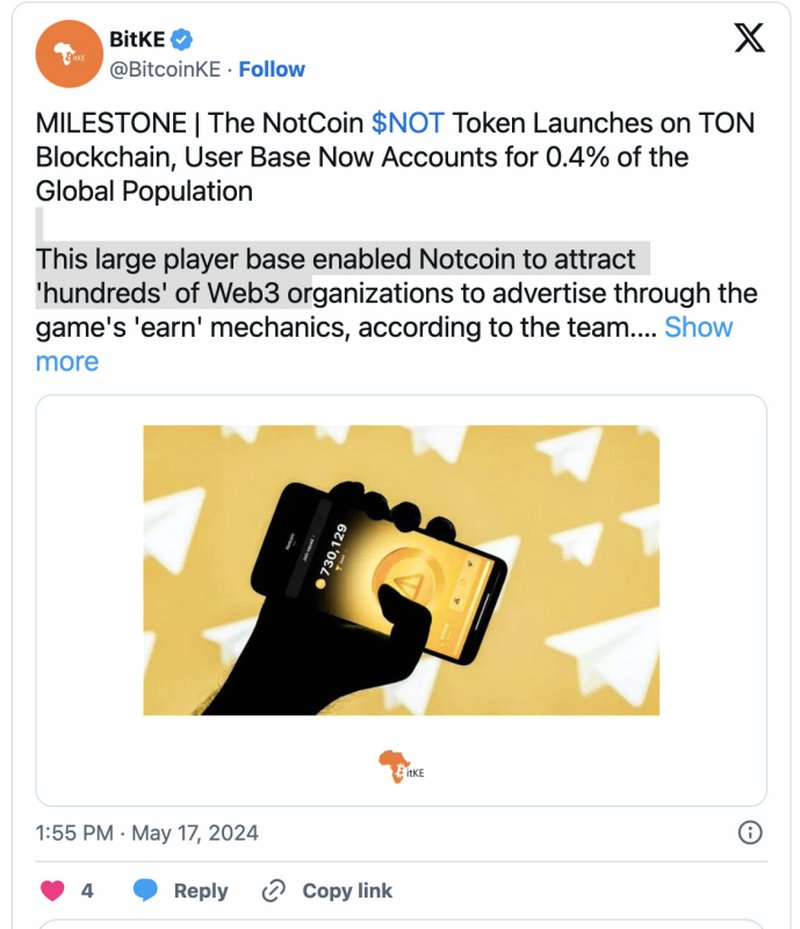Click the like count number 4
Image resolution: width=800 pixels, height=929 pixels.
[x=87, y=890]
